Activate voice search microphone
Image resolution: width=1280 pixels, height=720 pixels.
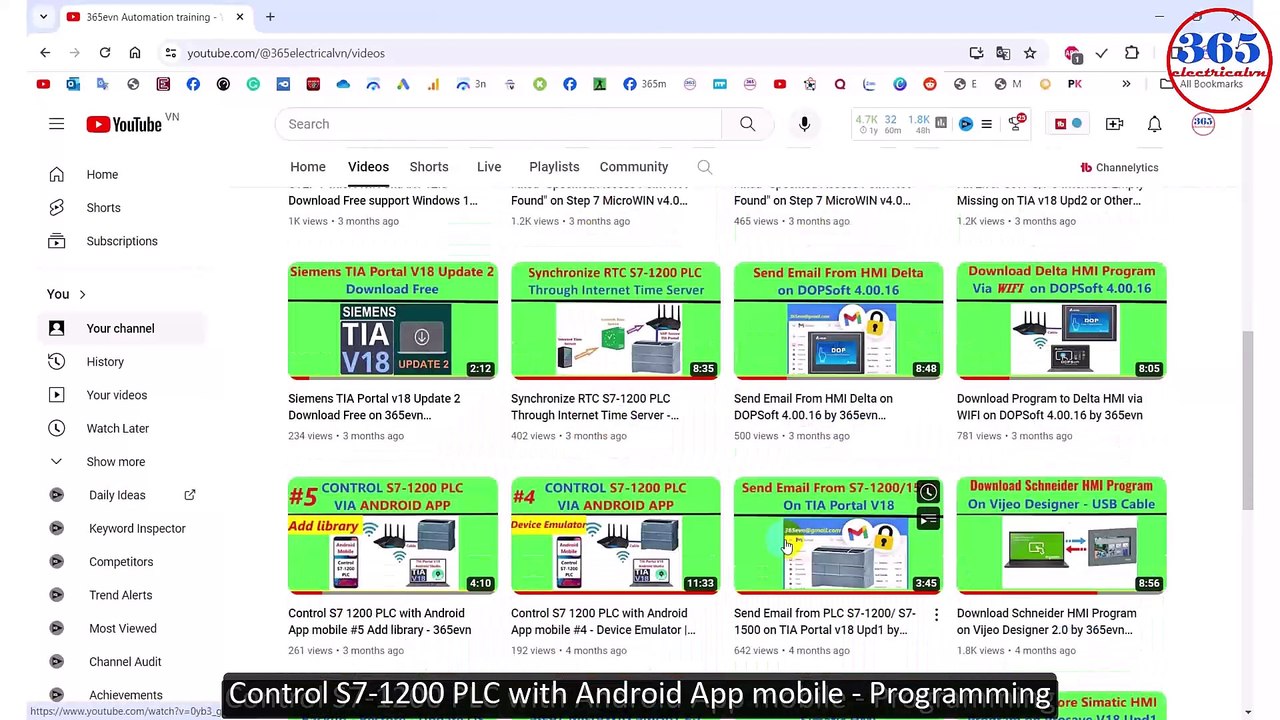click(804, 124)
